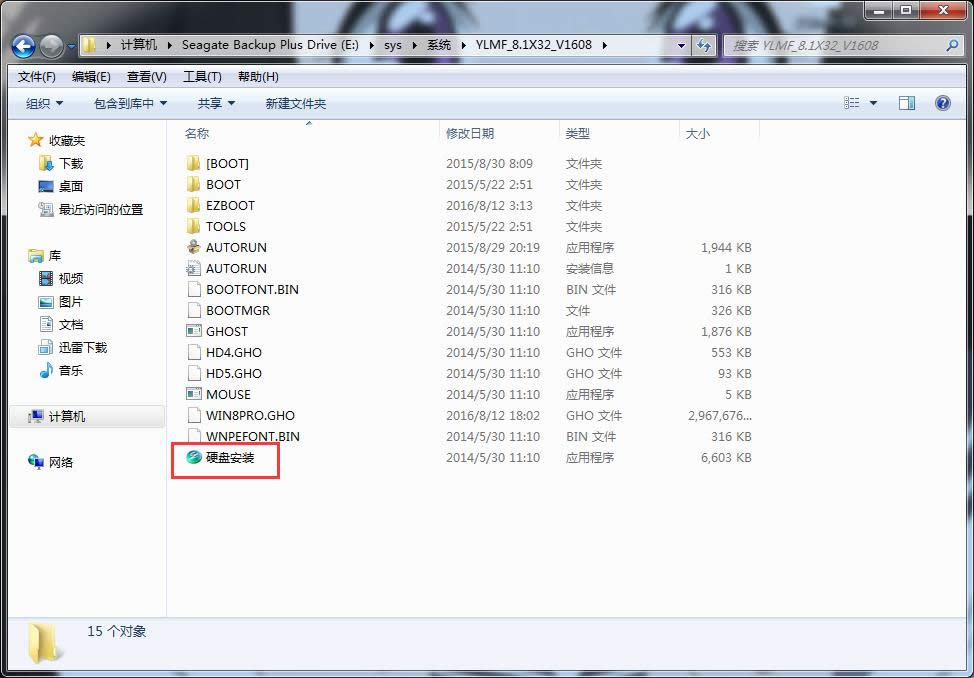Open the 组织 dropdown

[42, 102]
